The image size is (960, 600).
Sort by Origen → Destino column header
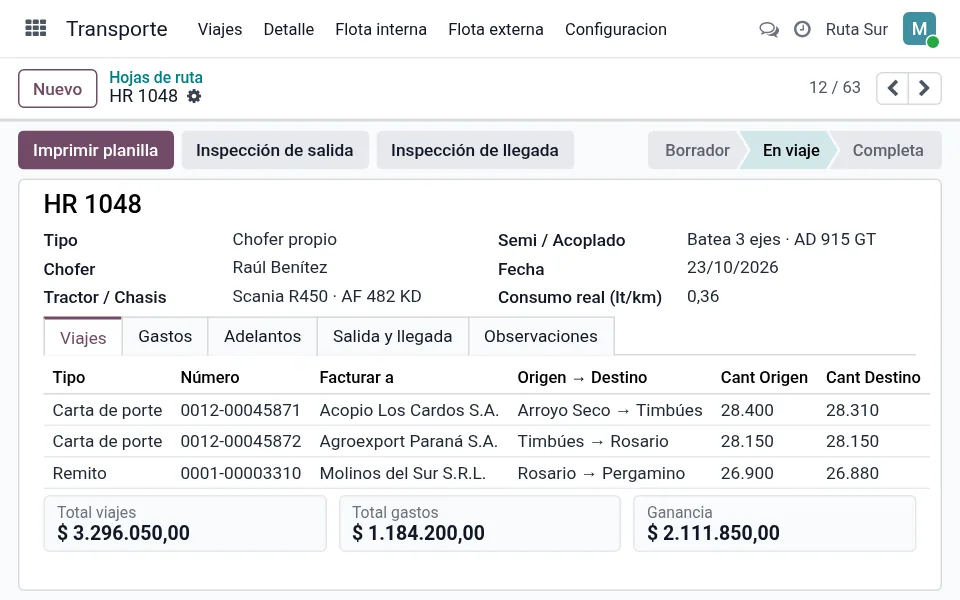582,377
